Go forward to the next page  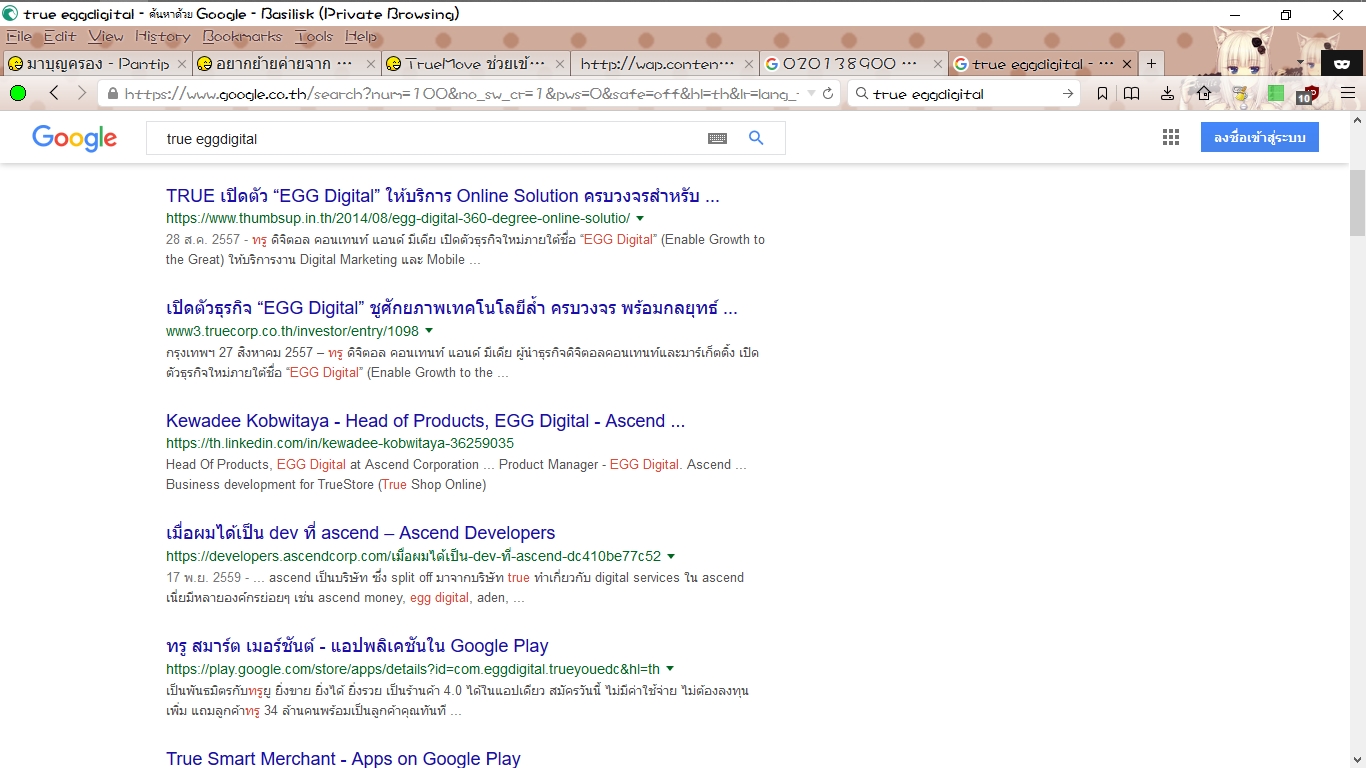(82, 93)
